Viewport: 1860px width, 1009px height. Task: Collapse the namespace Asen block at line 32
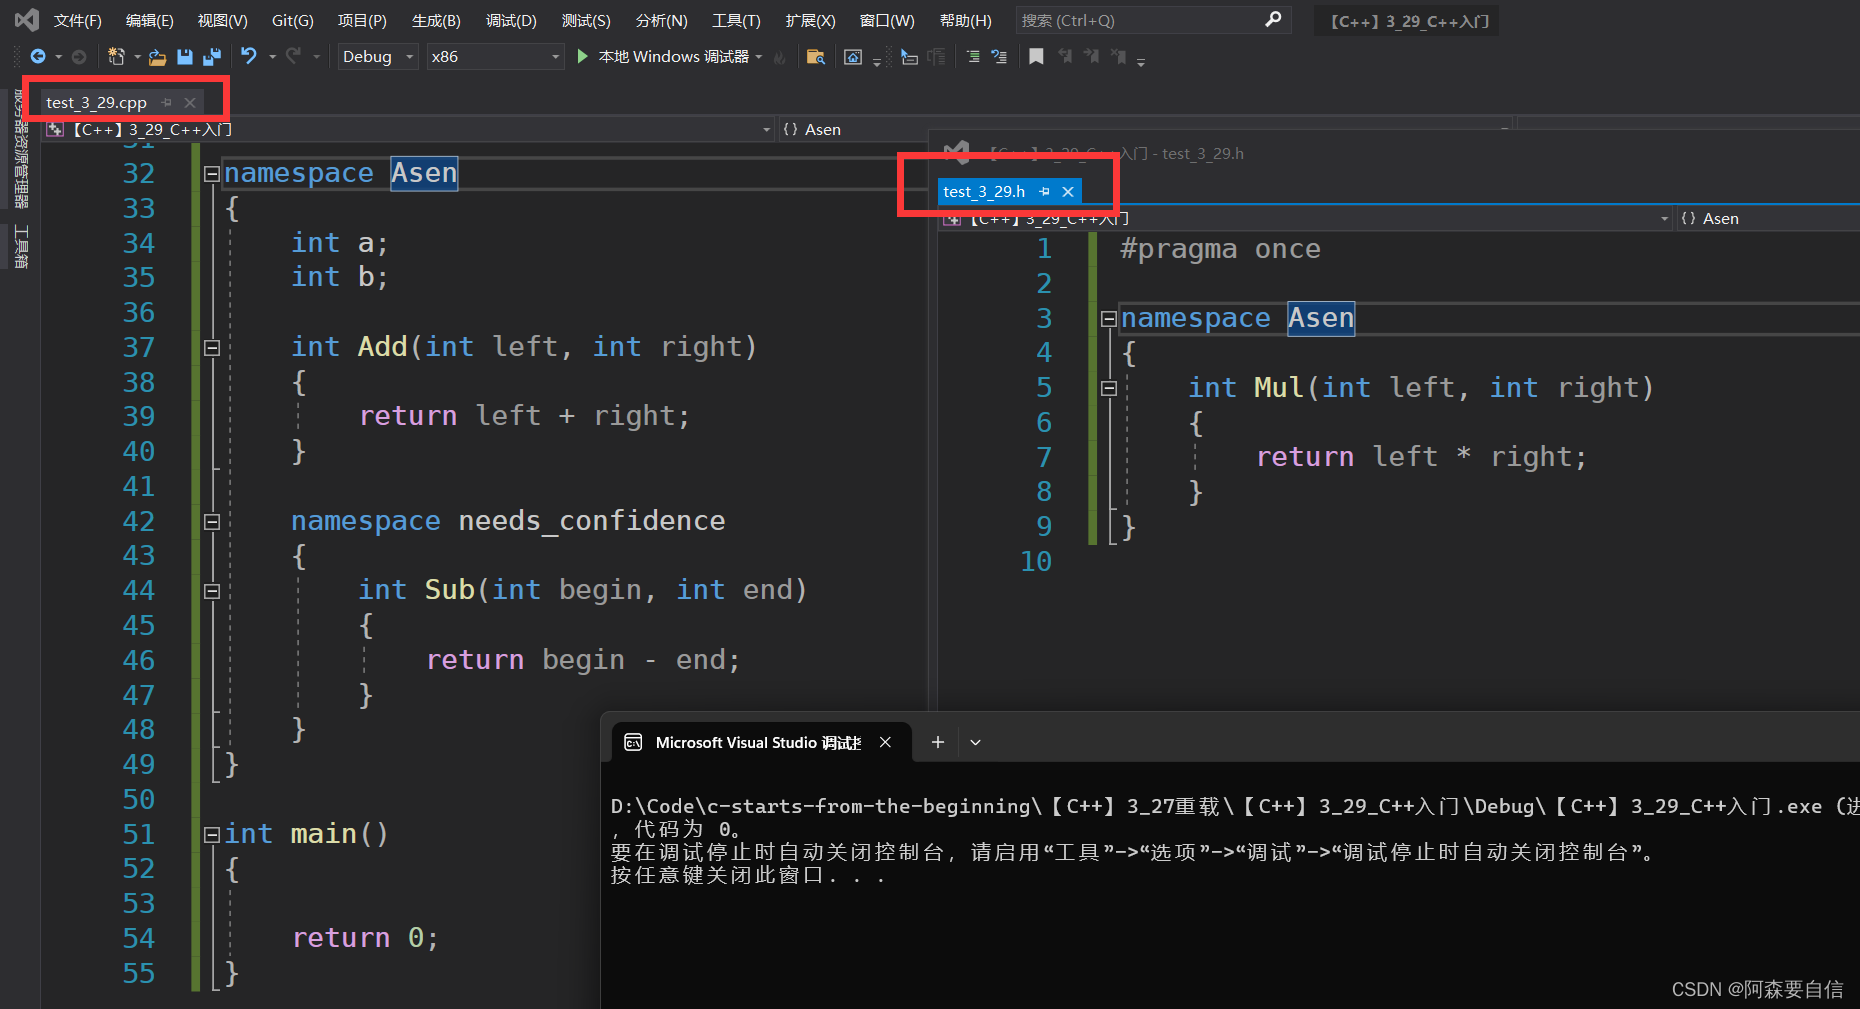tap(212, 174)
